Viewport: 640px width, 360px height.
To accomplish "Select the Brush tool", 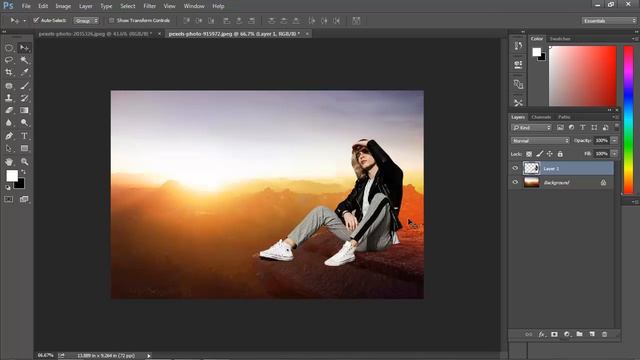I will tap(24, 86).
